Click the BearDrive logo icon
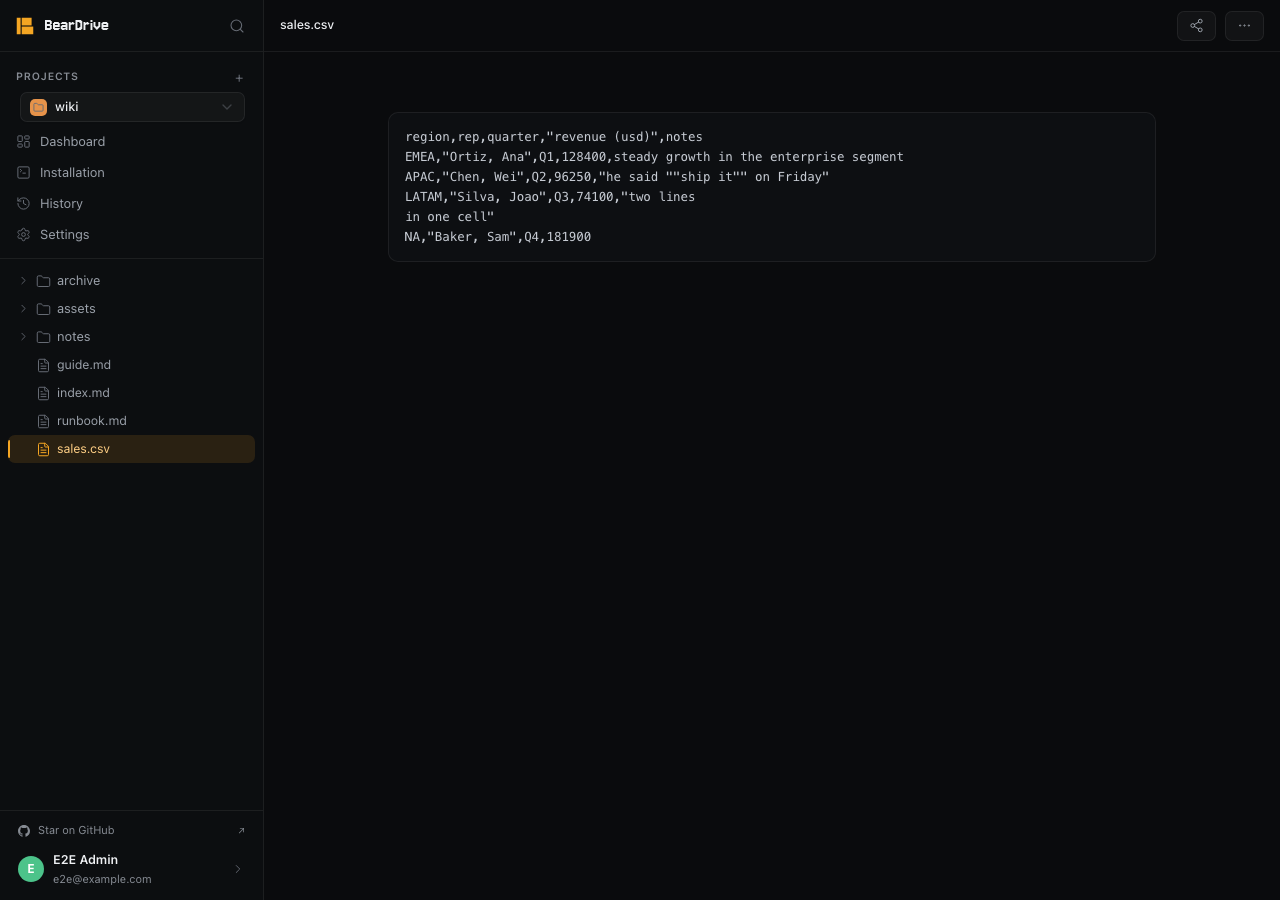This screenshot has width=1280, height=900. point(25,26)
